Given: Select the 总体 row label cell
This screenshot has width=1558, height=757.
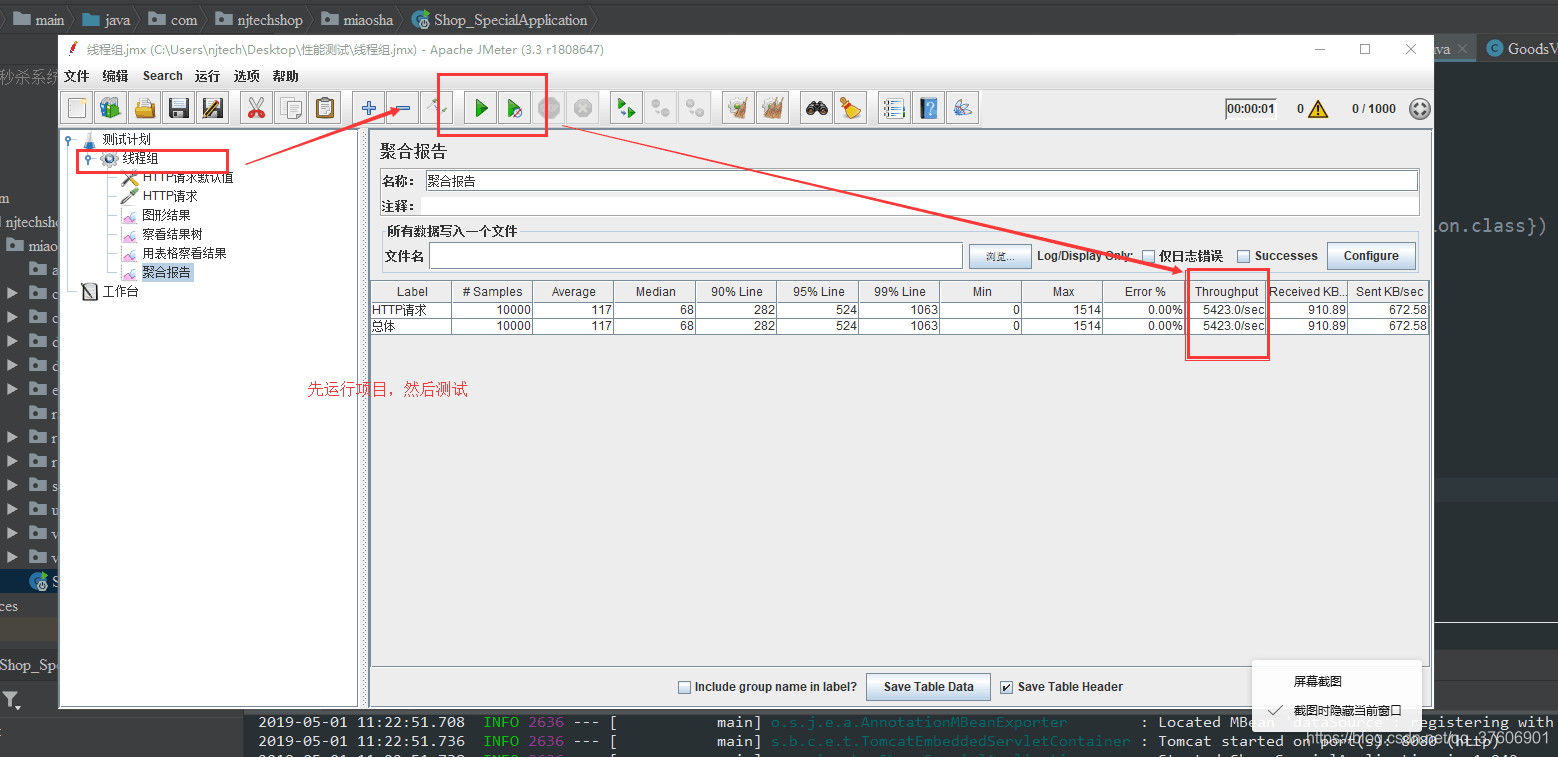Looking at the screenshot, I should click(x=411, y=326).
